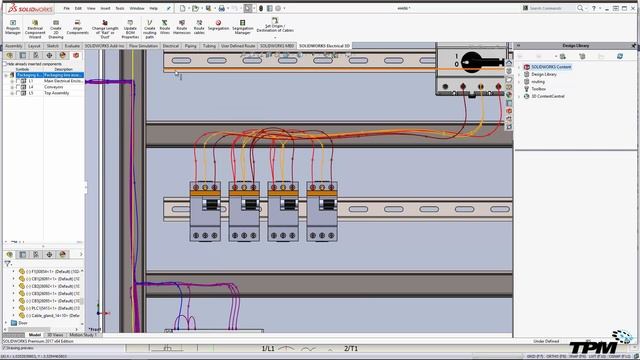
Task: Switch to the Evaluate tab
Action: click(x=72, y=46)
